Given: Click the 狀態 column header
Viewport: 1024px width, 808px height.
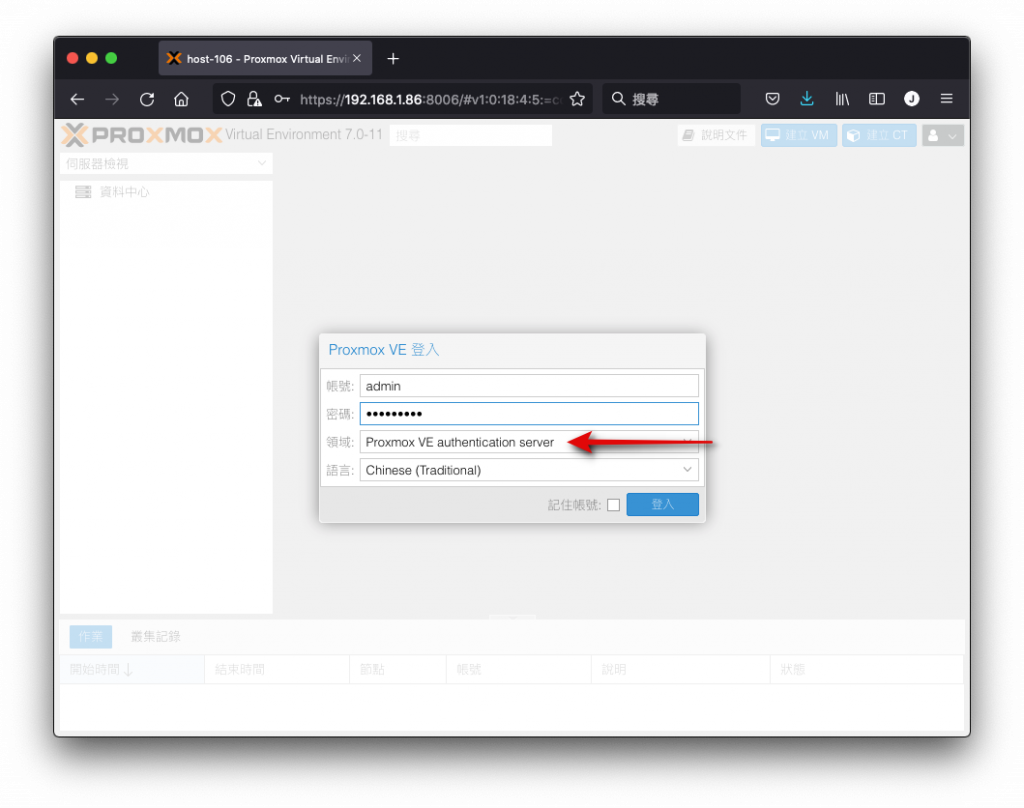Looking at the screenshot, I should pos(867,670).
